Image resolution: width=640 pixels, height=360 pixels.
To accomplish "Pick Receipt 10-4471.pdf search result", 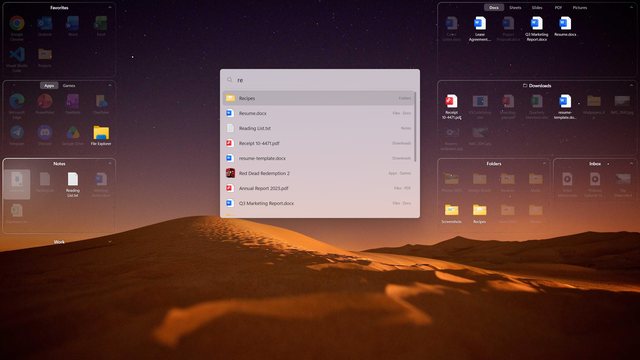I will [x=318, y=143].
